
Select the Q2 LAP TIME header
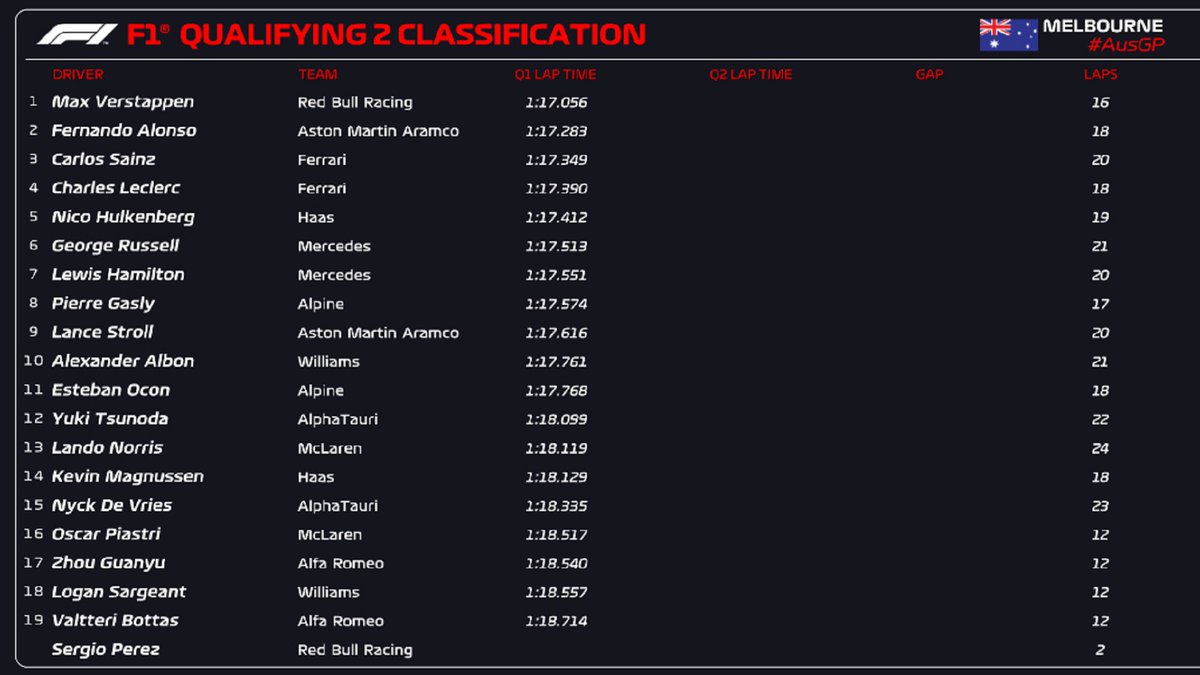(x=750, y=74)
